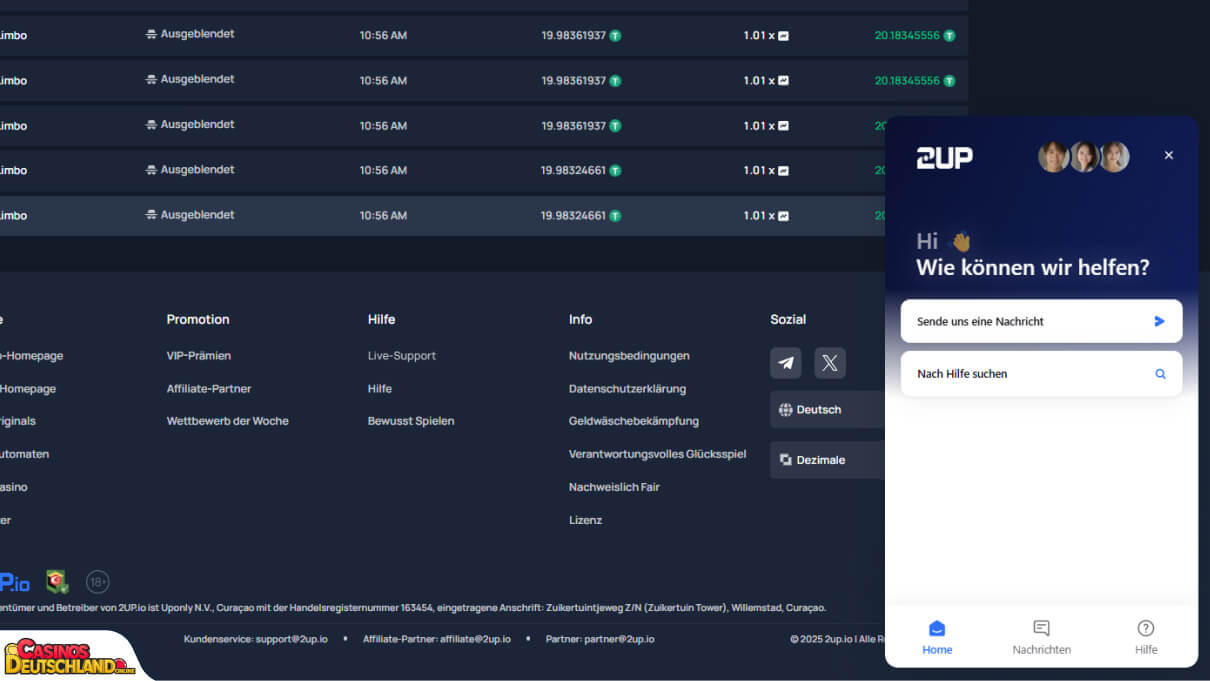
Task: Open the Nutzungsbedingungen link
Action: [629, 356]
